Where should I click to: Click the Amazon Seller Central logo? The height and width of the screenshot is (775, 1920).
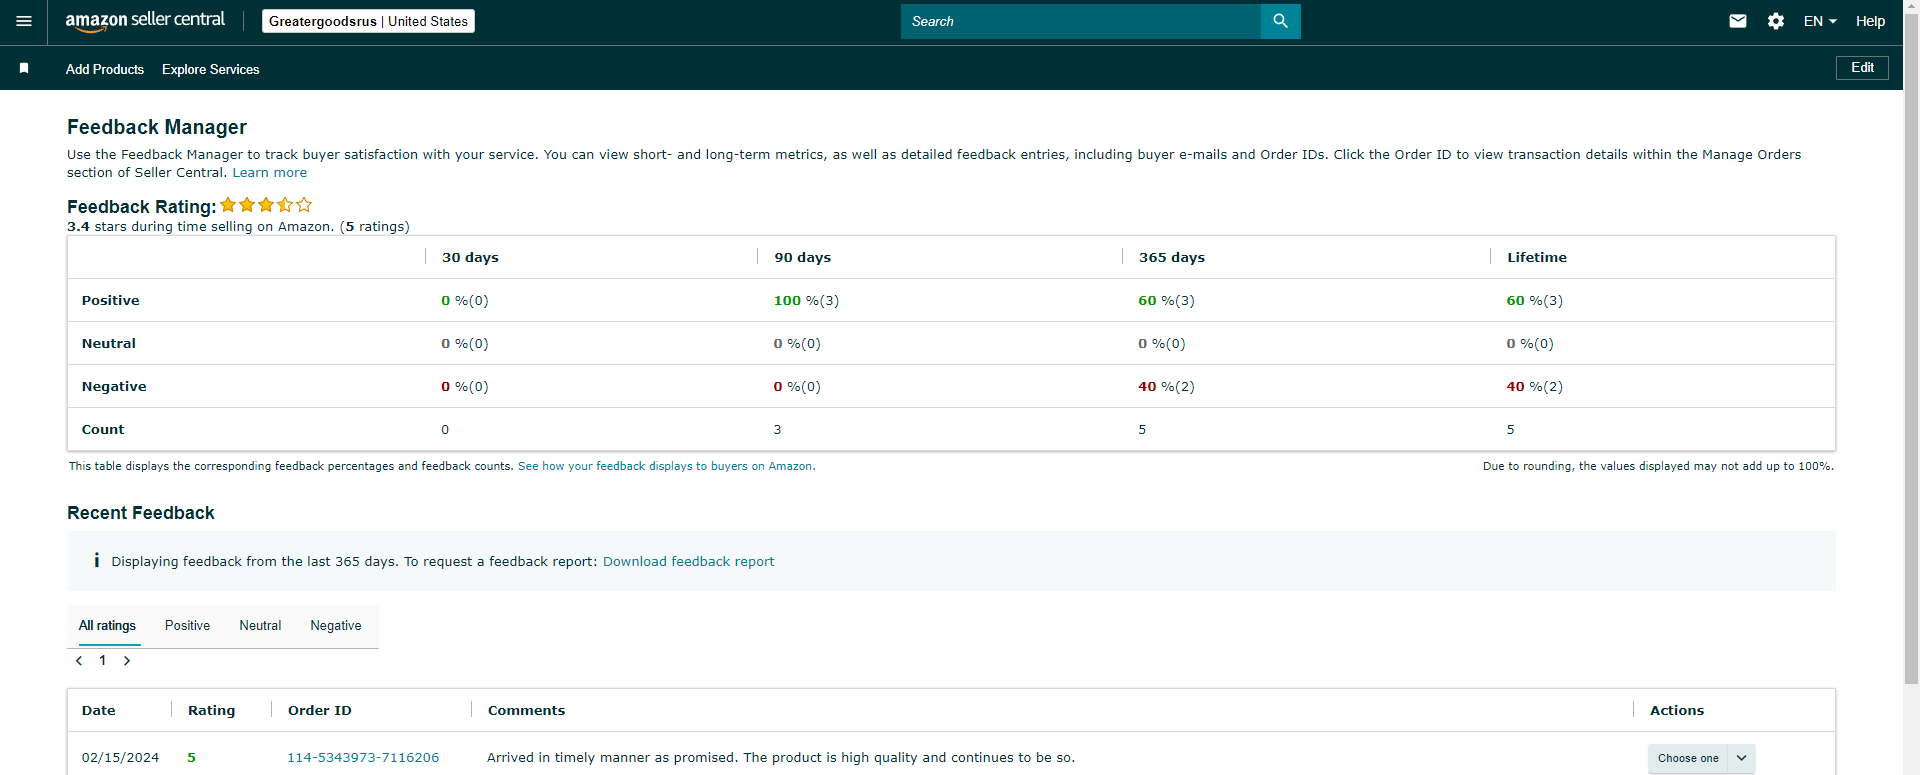tap(145, 21)
